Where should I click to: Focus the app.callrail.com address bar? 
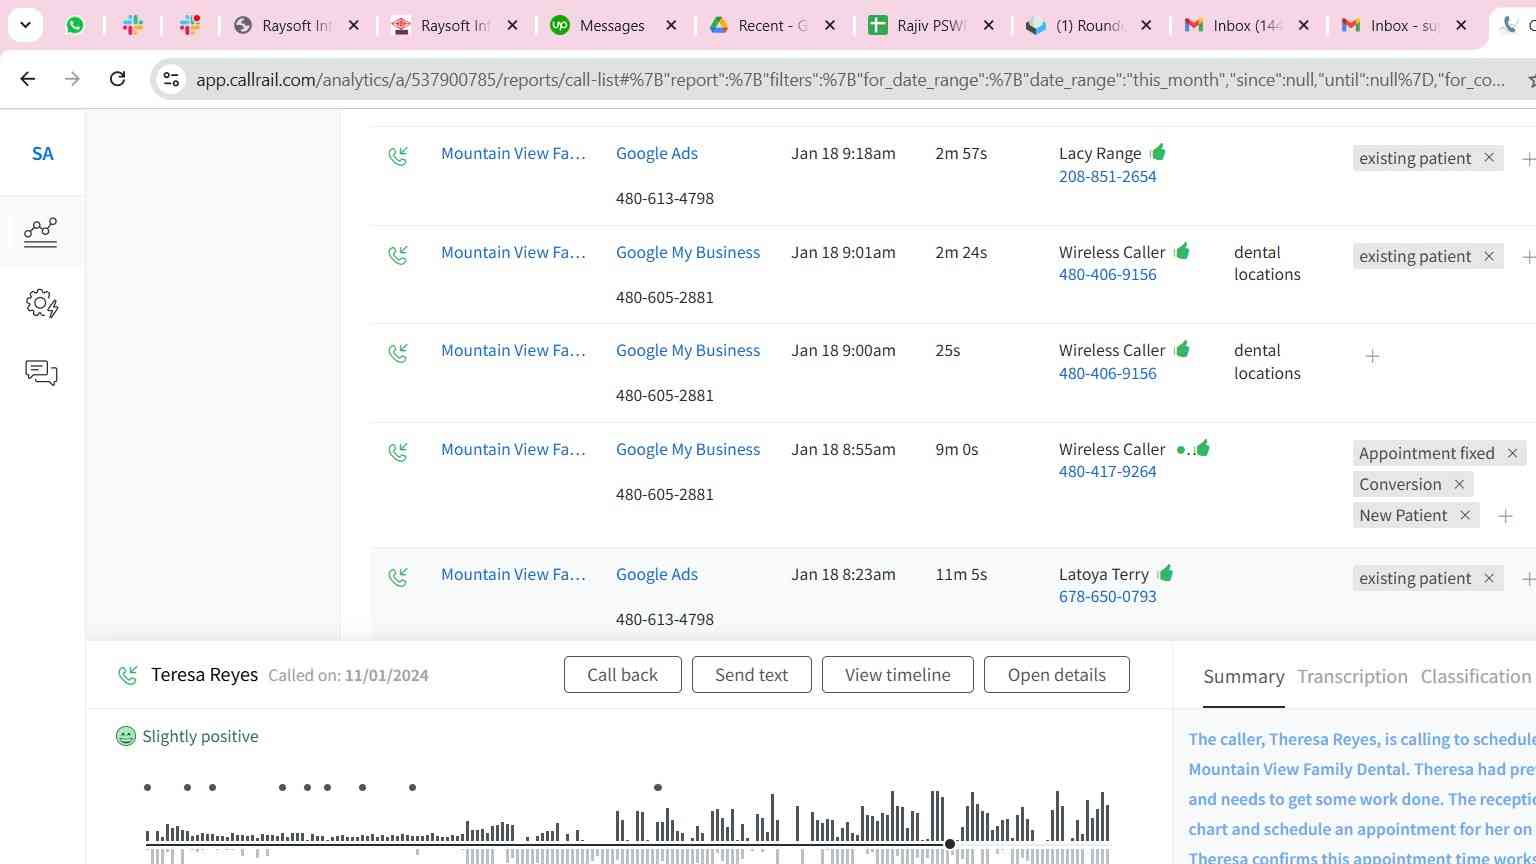coord(850,79)
